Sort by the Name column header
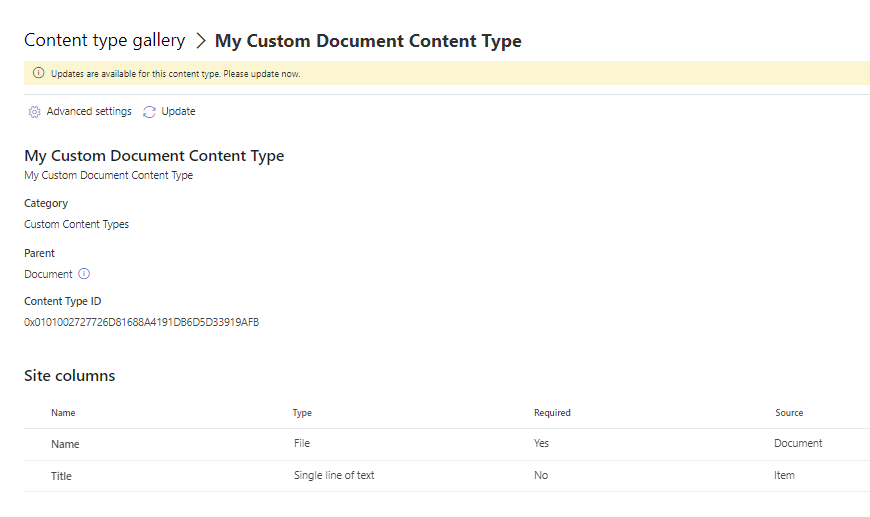 (63, 413)
